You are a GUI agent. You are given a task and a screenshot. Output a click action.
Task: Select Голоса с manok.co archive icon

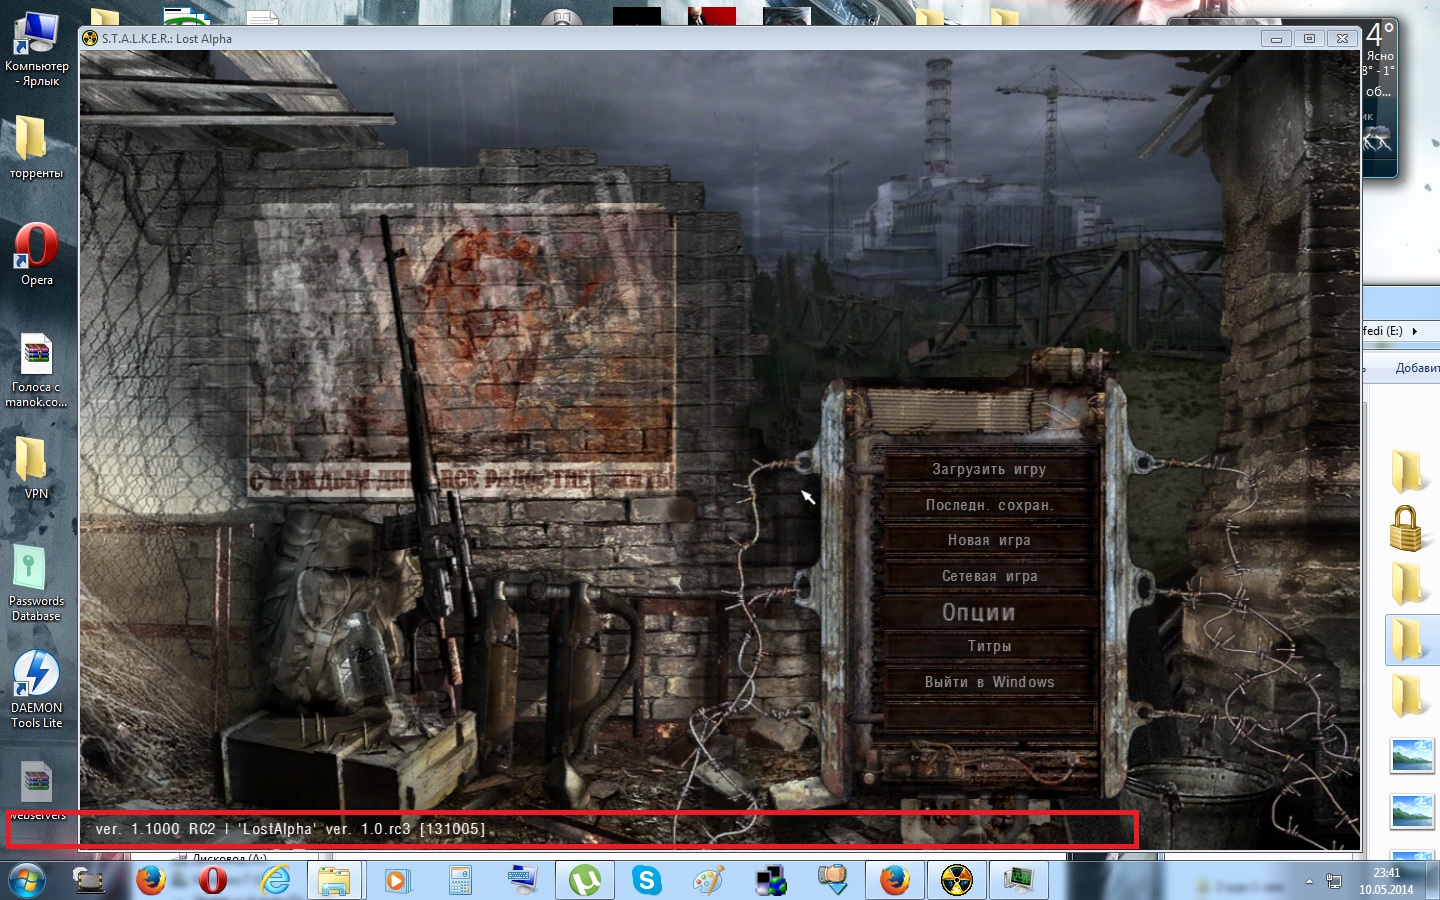(36, 371)
